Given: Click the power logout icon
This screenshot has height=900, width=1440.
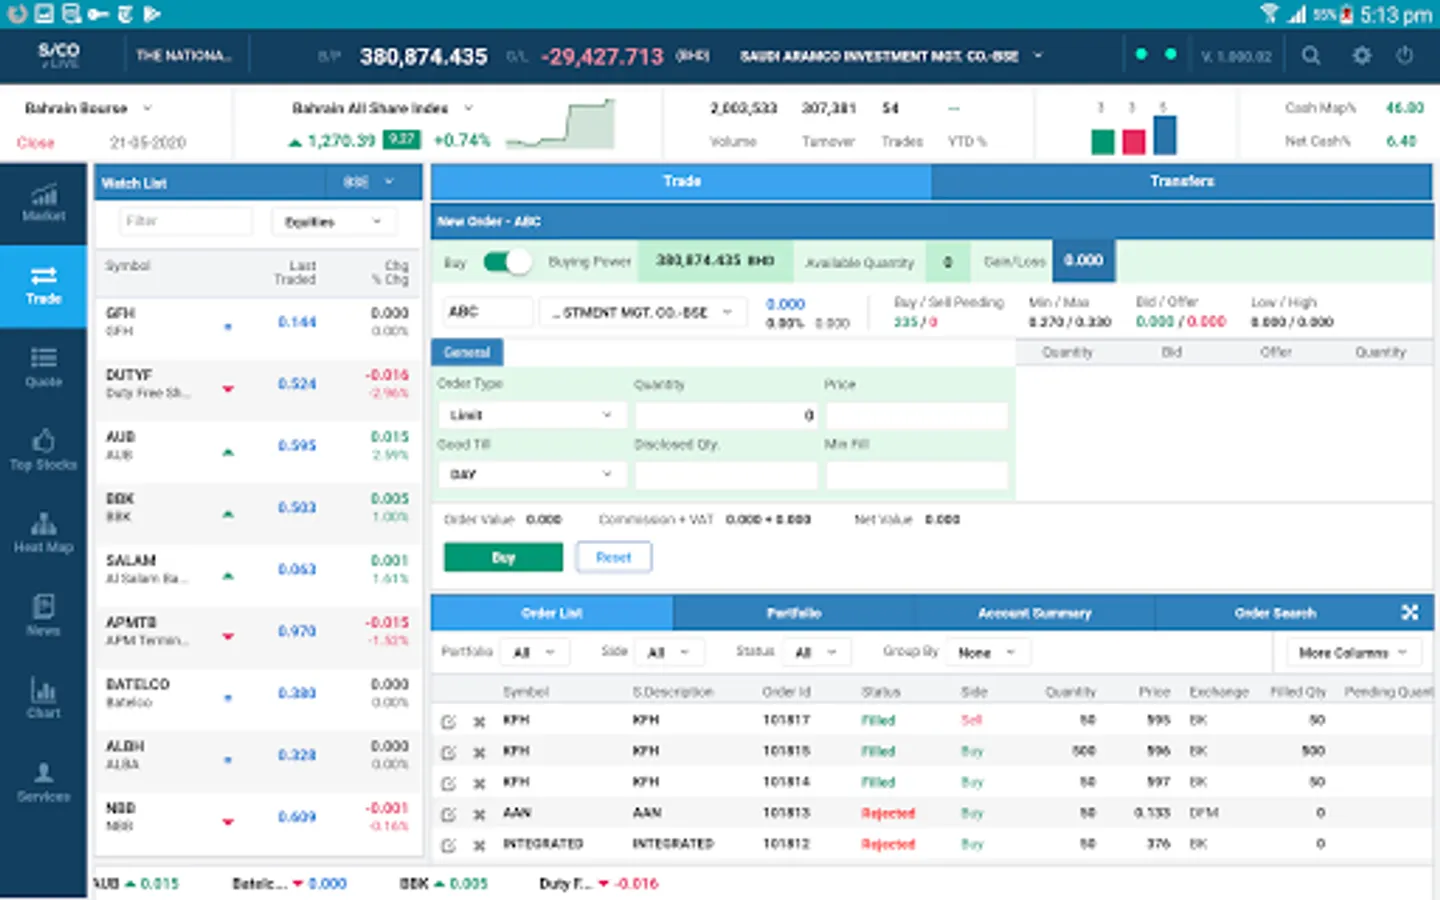Looking at the screenshot, I should tap(1405, 56).
